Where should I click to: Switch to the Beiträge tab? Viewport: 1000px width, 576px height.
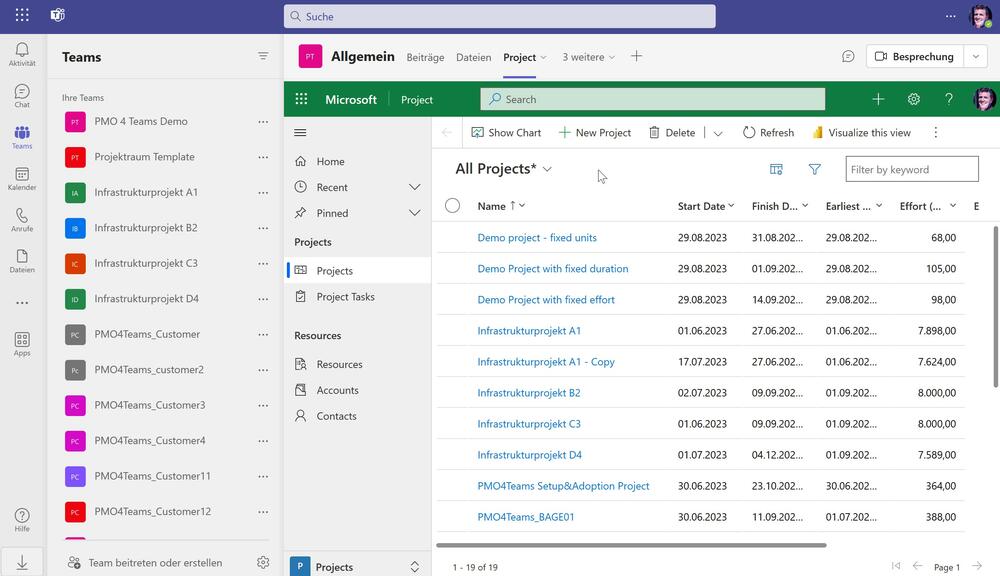425,57
